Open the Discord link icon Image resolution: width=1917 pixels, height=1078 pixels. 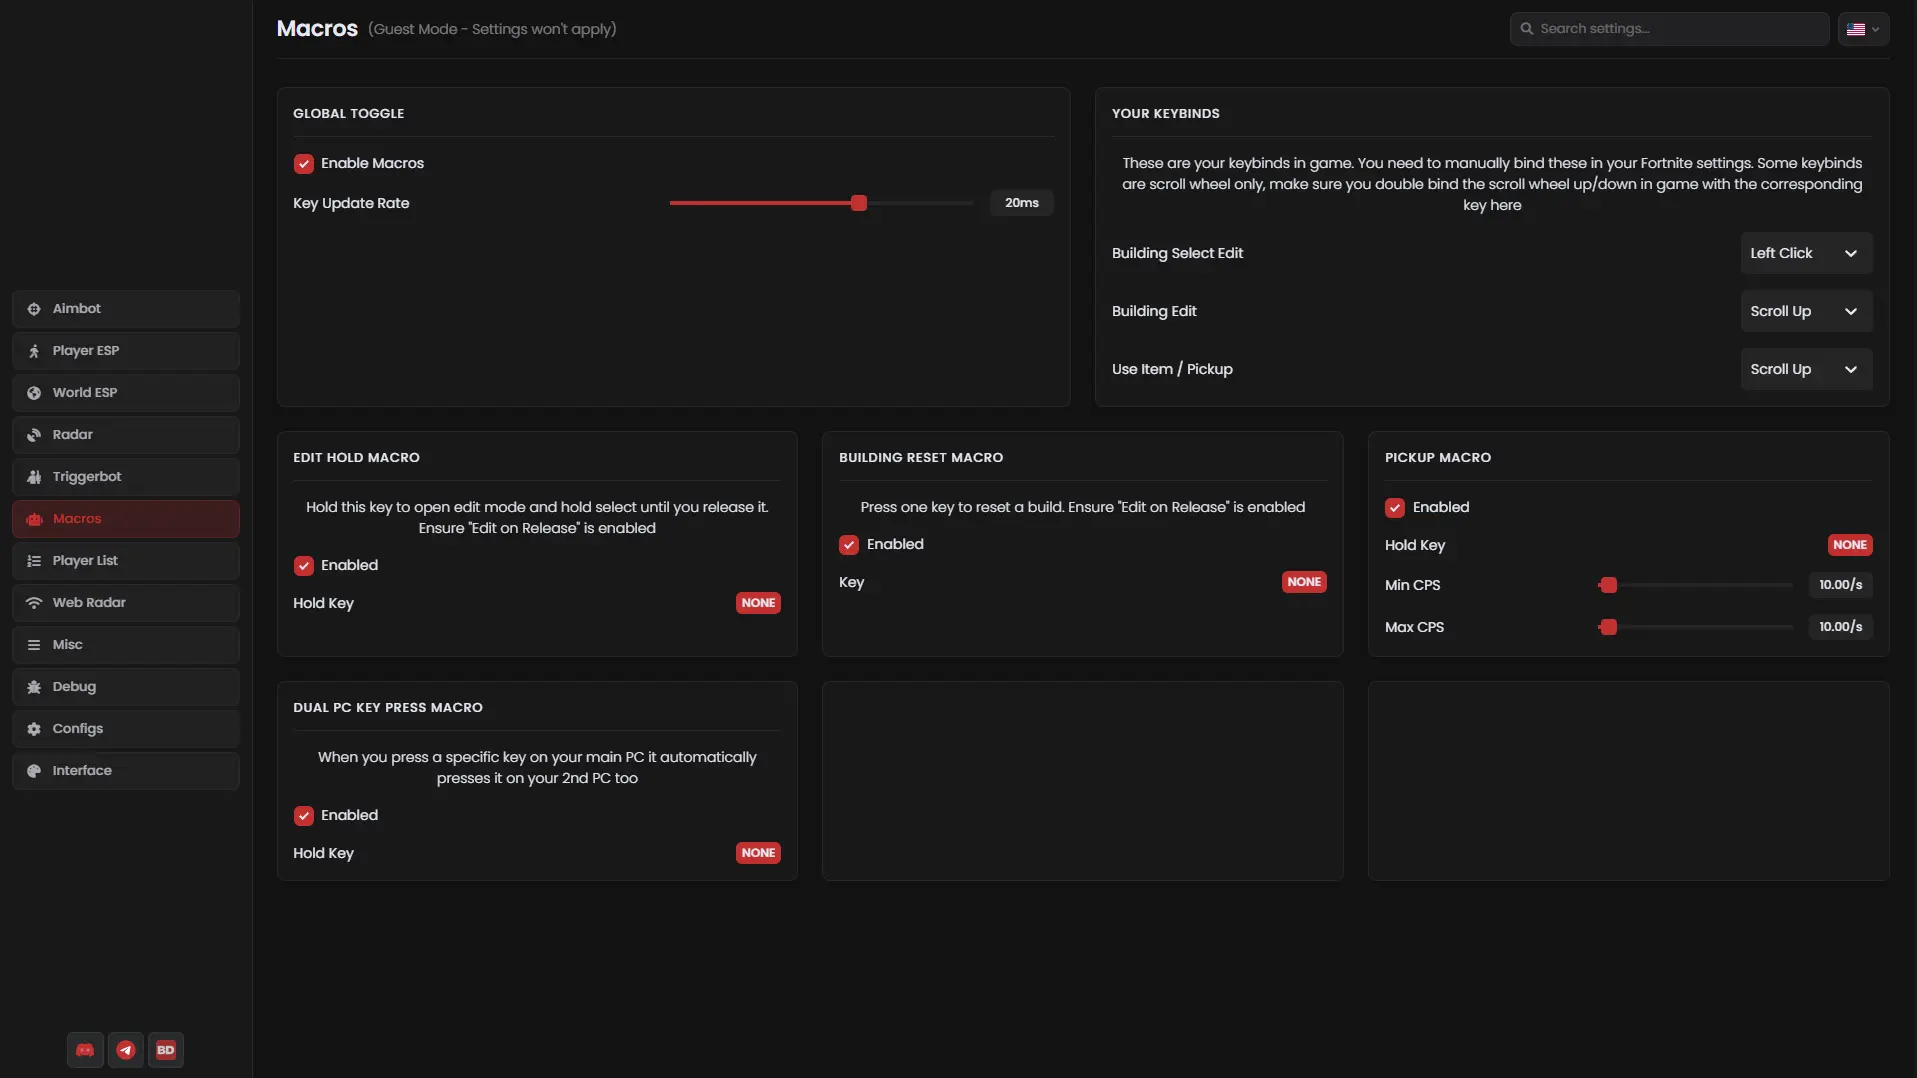click(x=85, y=1050)
